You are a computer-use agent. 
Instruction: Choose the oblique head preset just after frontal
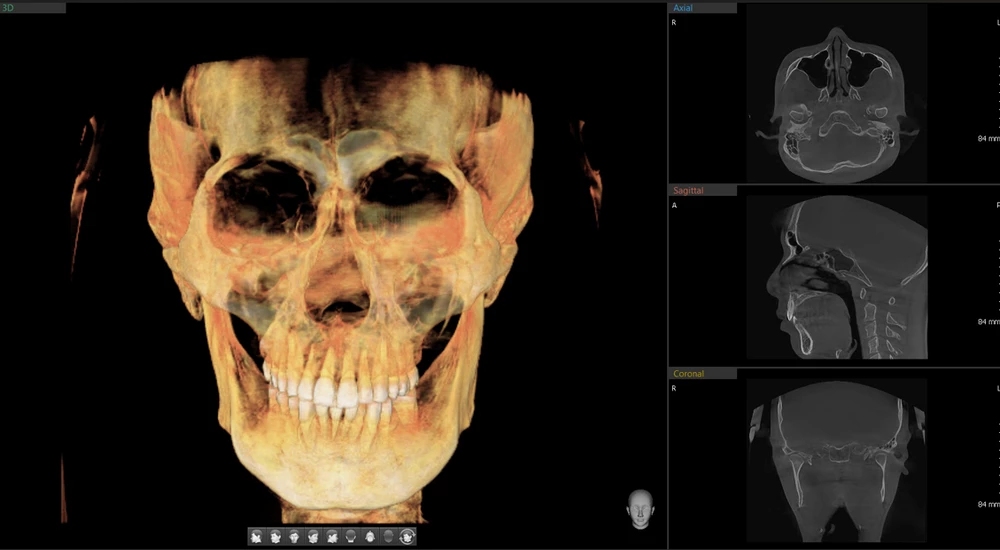click(x=313, y=537)
